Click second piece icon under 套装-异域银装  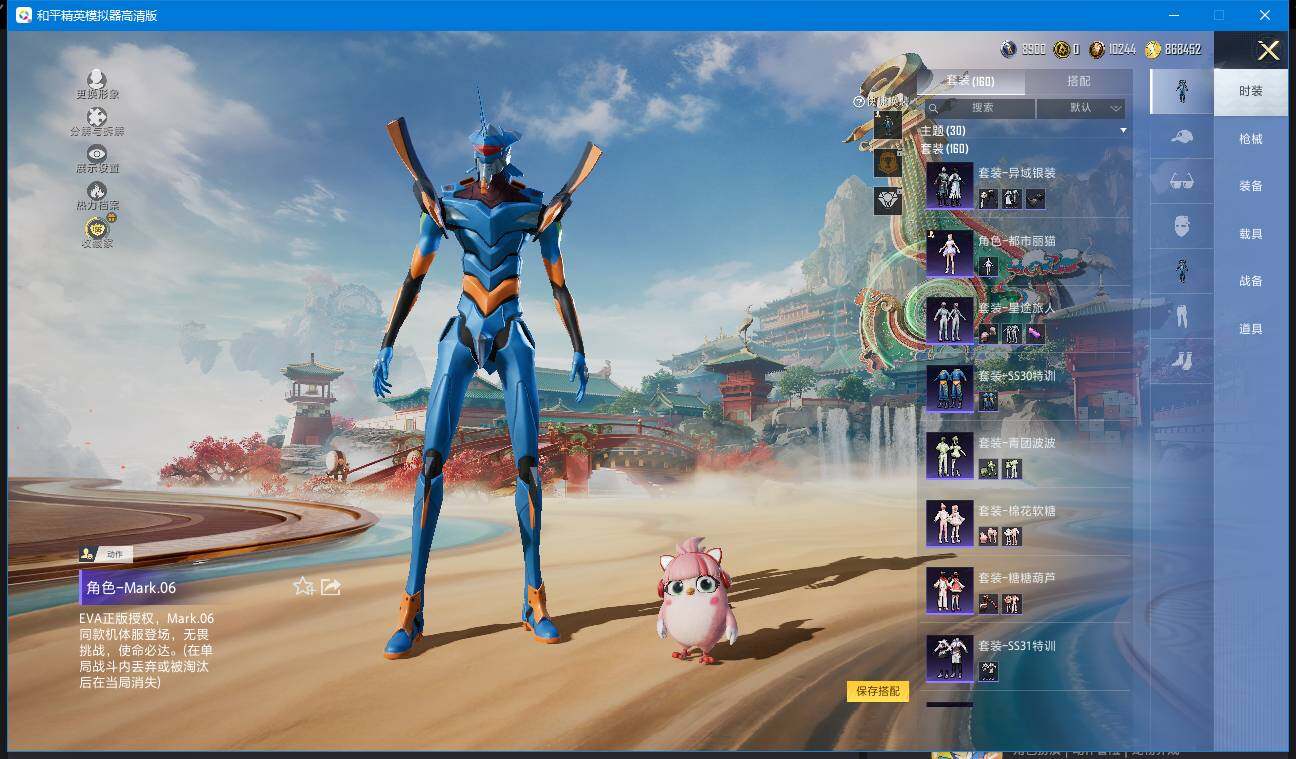coord(1012,199)
